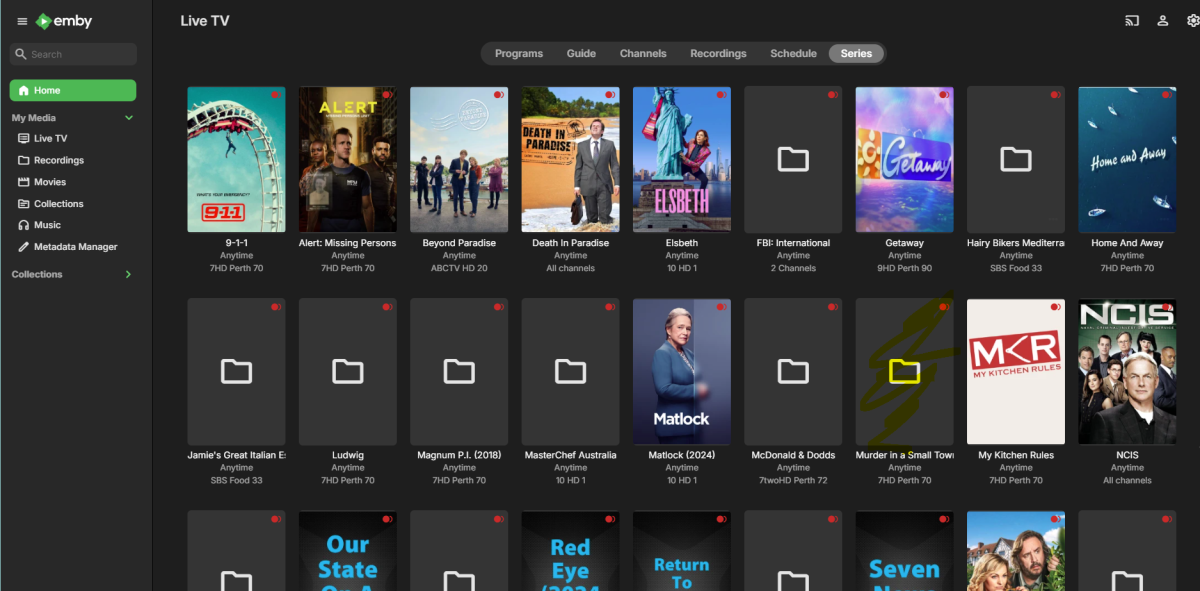Viewport: 1200px width, 591px height.
Task: Click into the Search field
Action: 73,54
